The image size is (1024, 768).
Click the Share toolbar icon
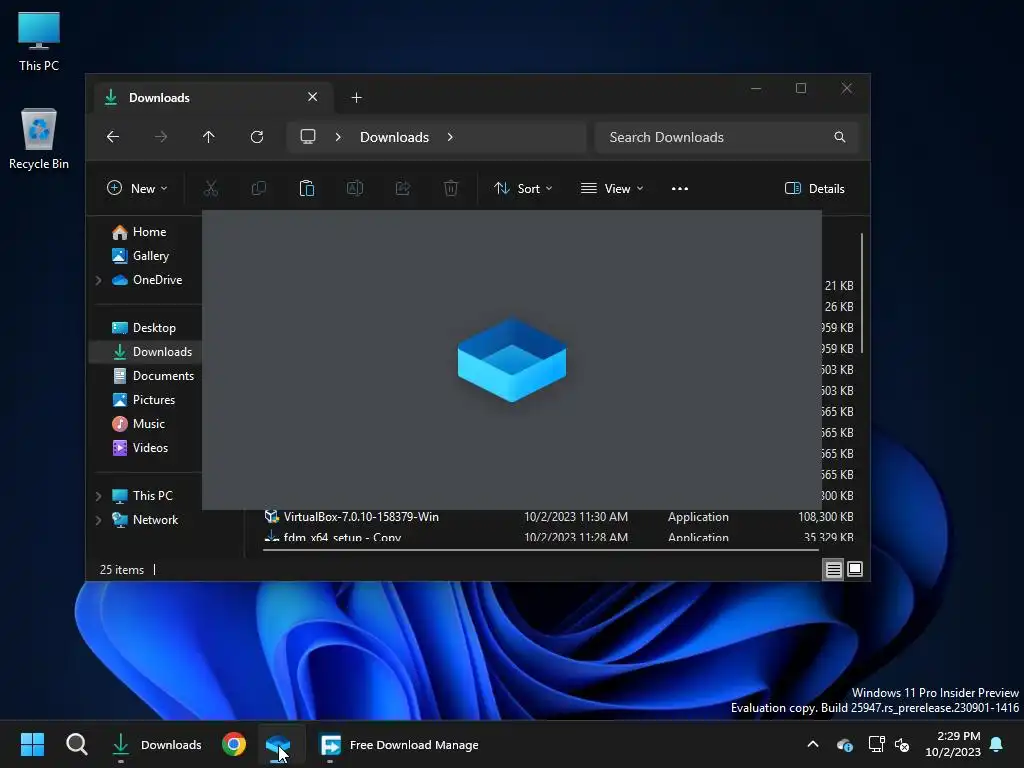pos(403,188)
